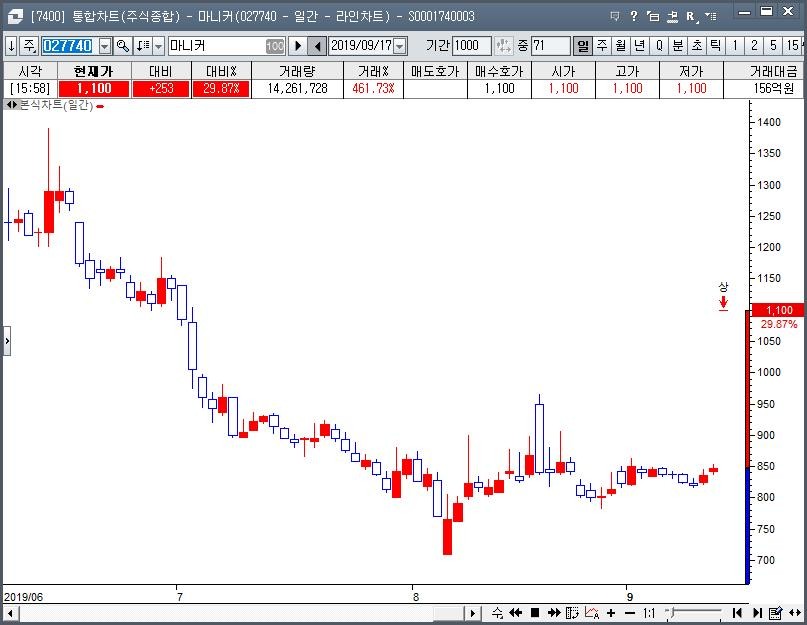Click the window copy icon in title bar
This screenshot has height=625, width=807.
click(x=653, y=16)
